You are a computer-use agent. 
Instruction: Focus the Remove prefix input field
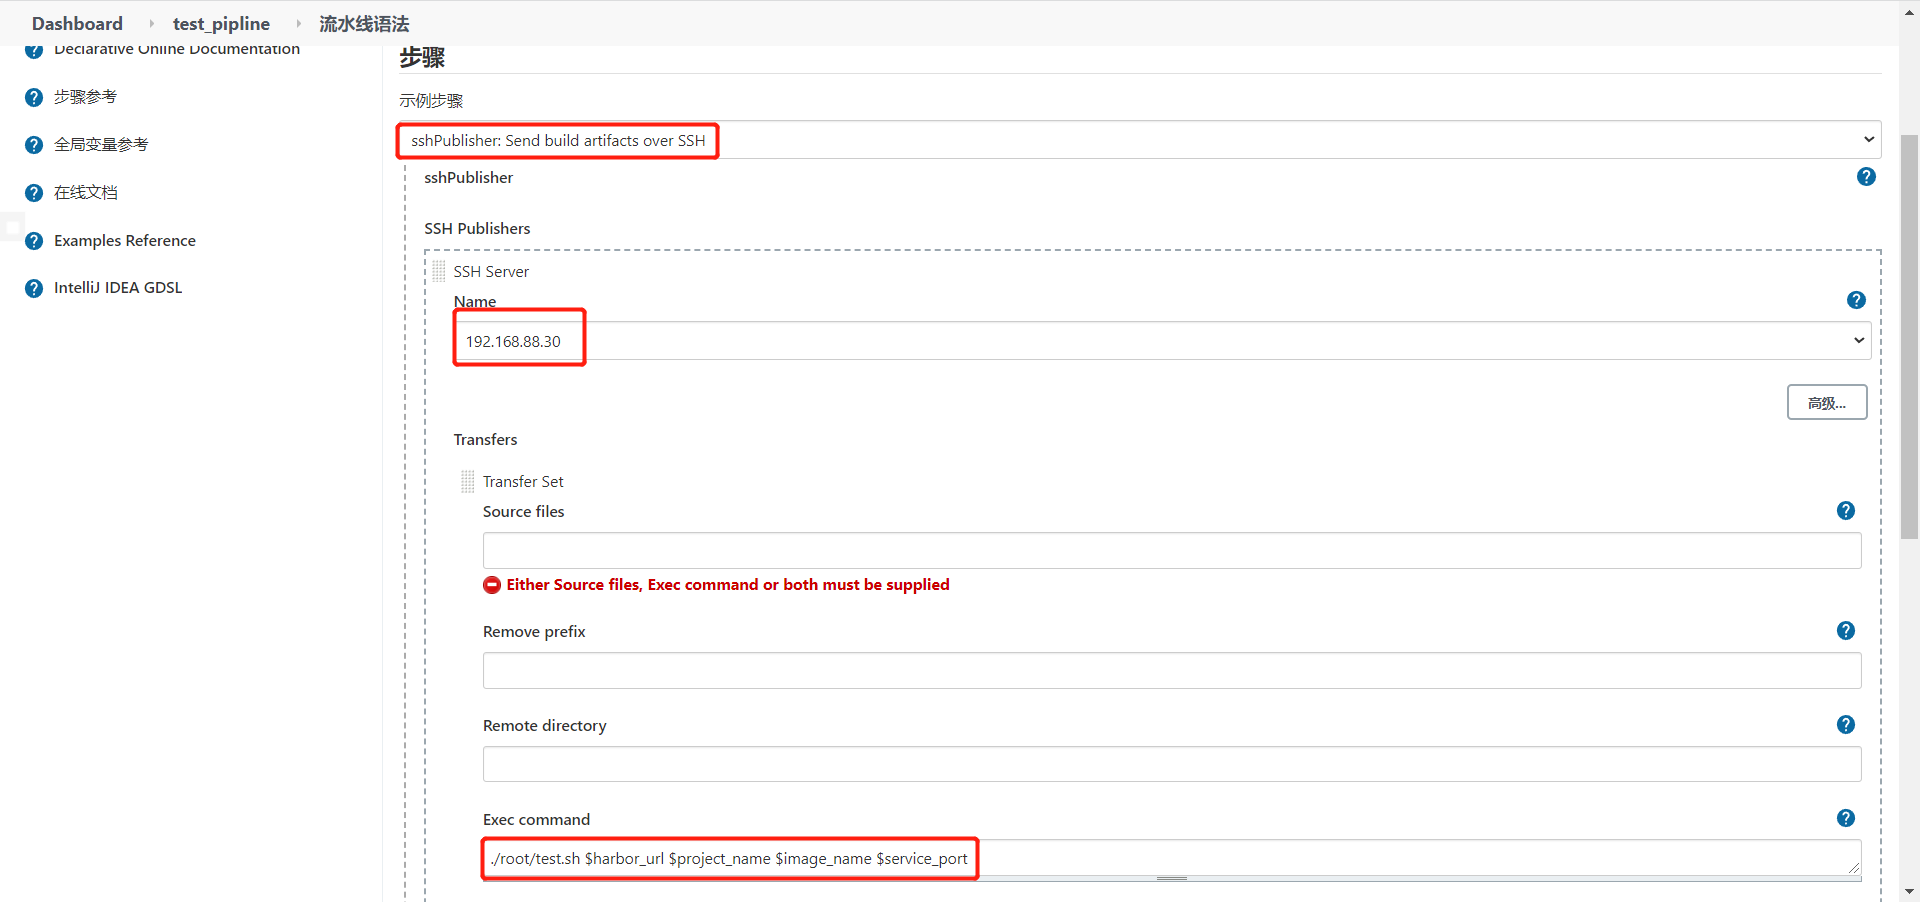[1172, 671]
